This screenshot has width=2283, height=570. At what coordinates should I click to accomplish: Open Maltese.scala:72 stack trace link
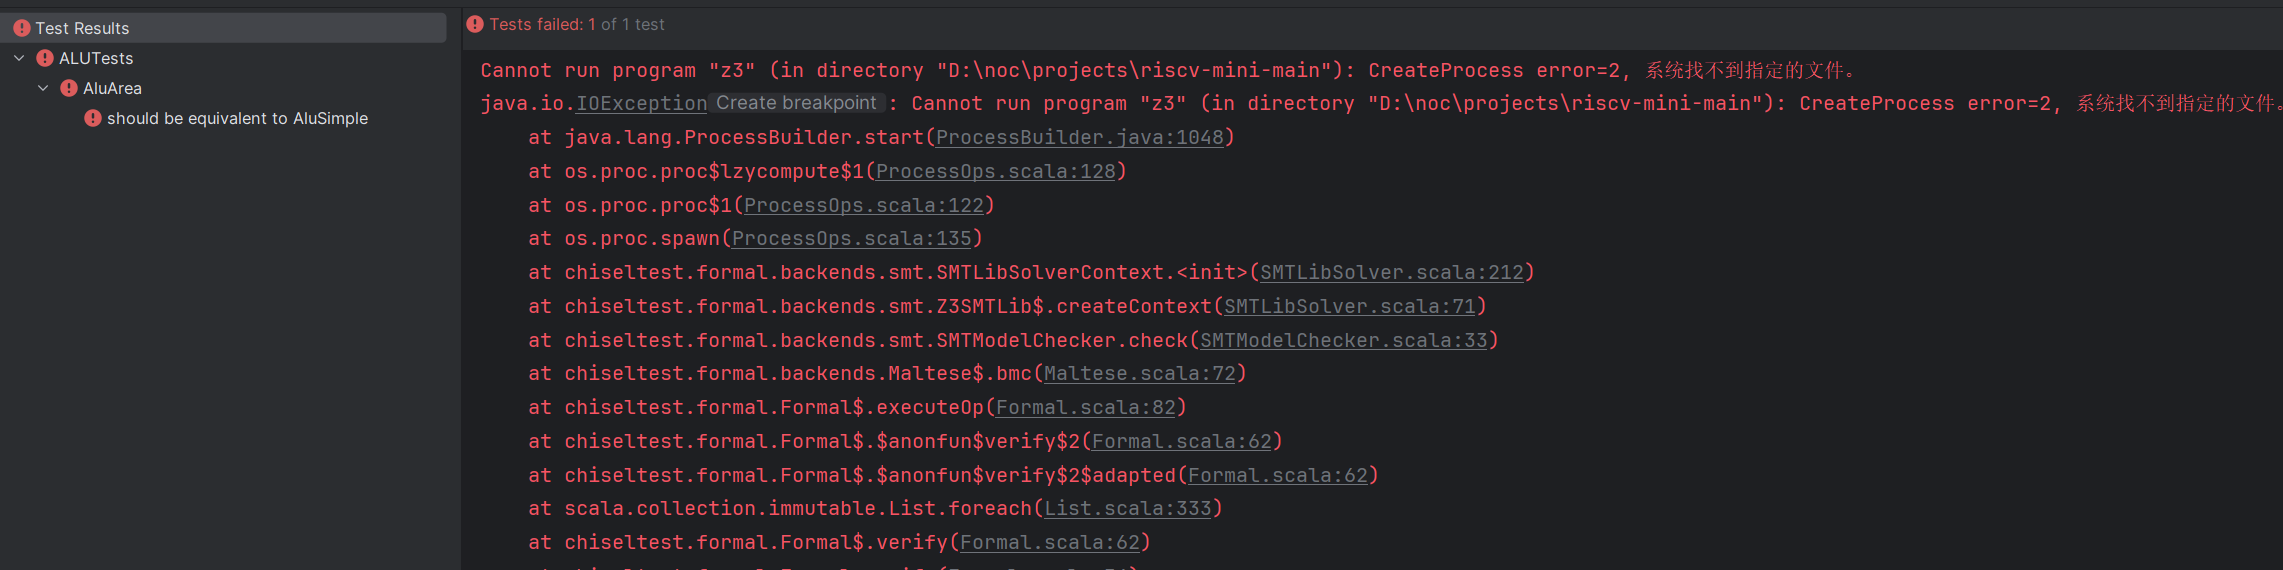point(1139,373)
